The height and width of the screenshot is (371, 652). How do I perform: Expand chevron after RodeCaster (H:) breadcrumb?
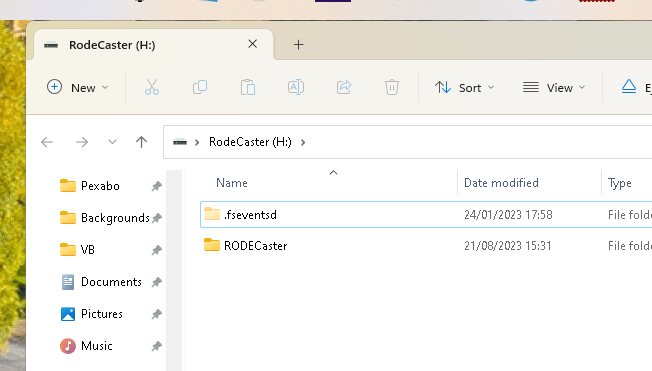point(303,142)
